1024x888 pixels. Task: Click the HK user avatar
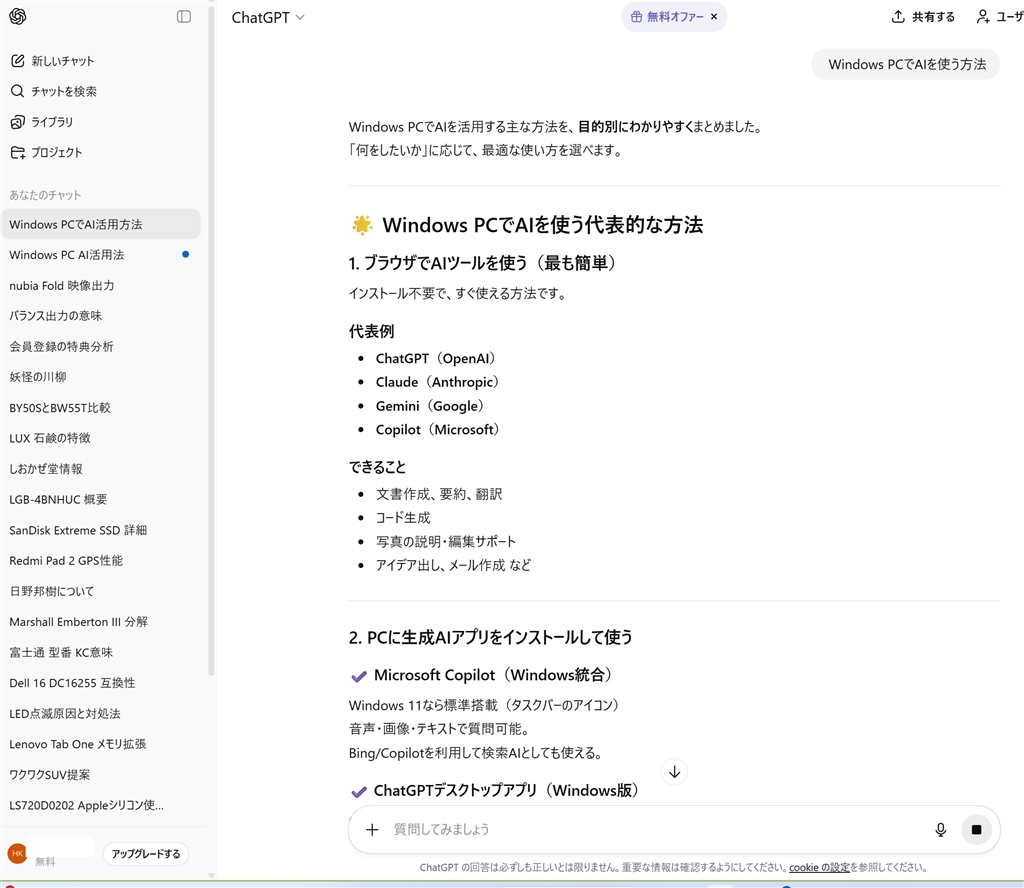coord(17,853)
